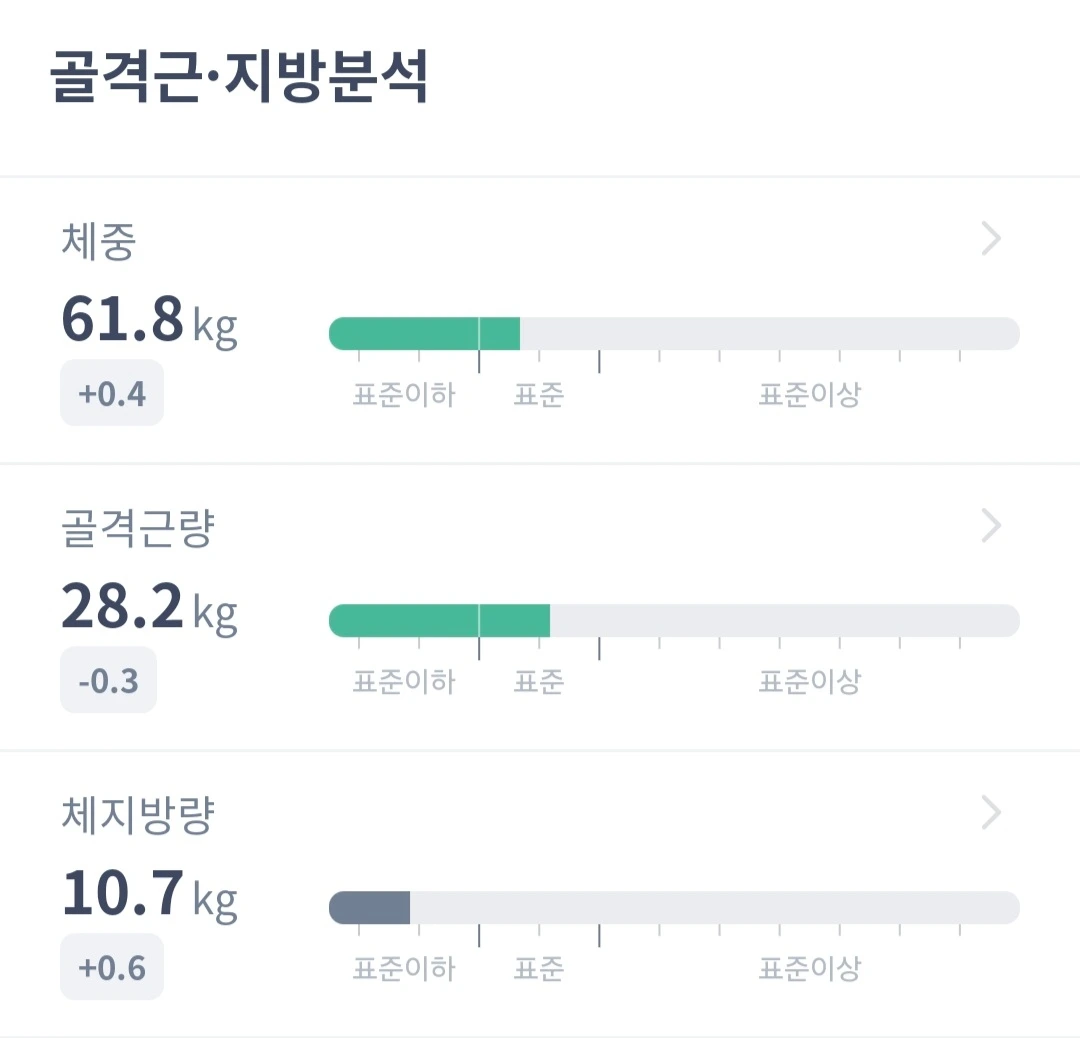This screenshot has width=1080, height=1038.
Task: Tap the -0.3 muscle change badge
Action: (x=109, y=680)
